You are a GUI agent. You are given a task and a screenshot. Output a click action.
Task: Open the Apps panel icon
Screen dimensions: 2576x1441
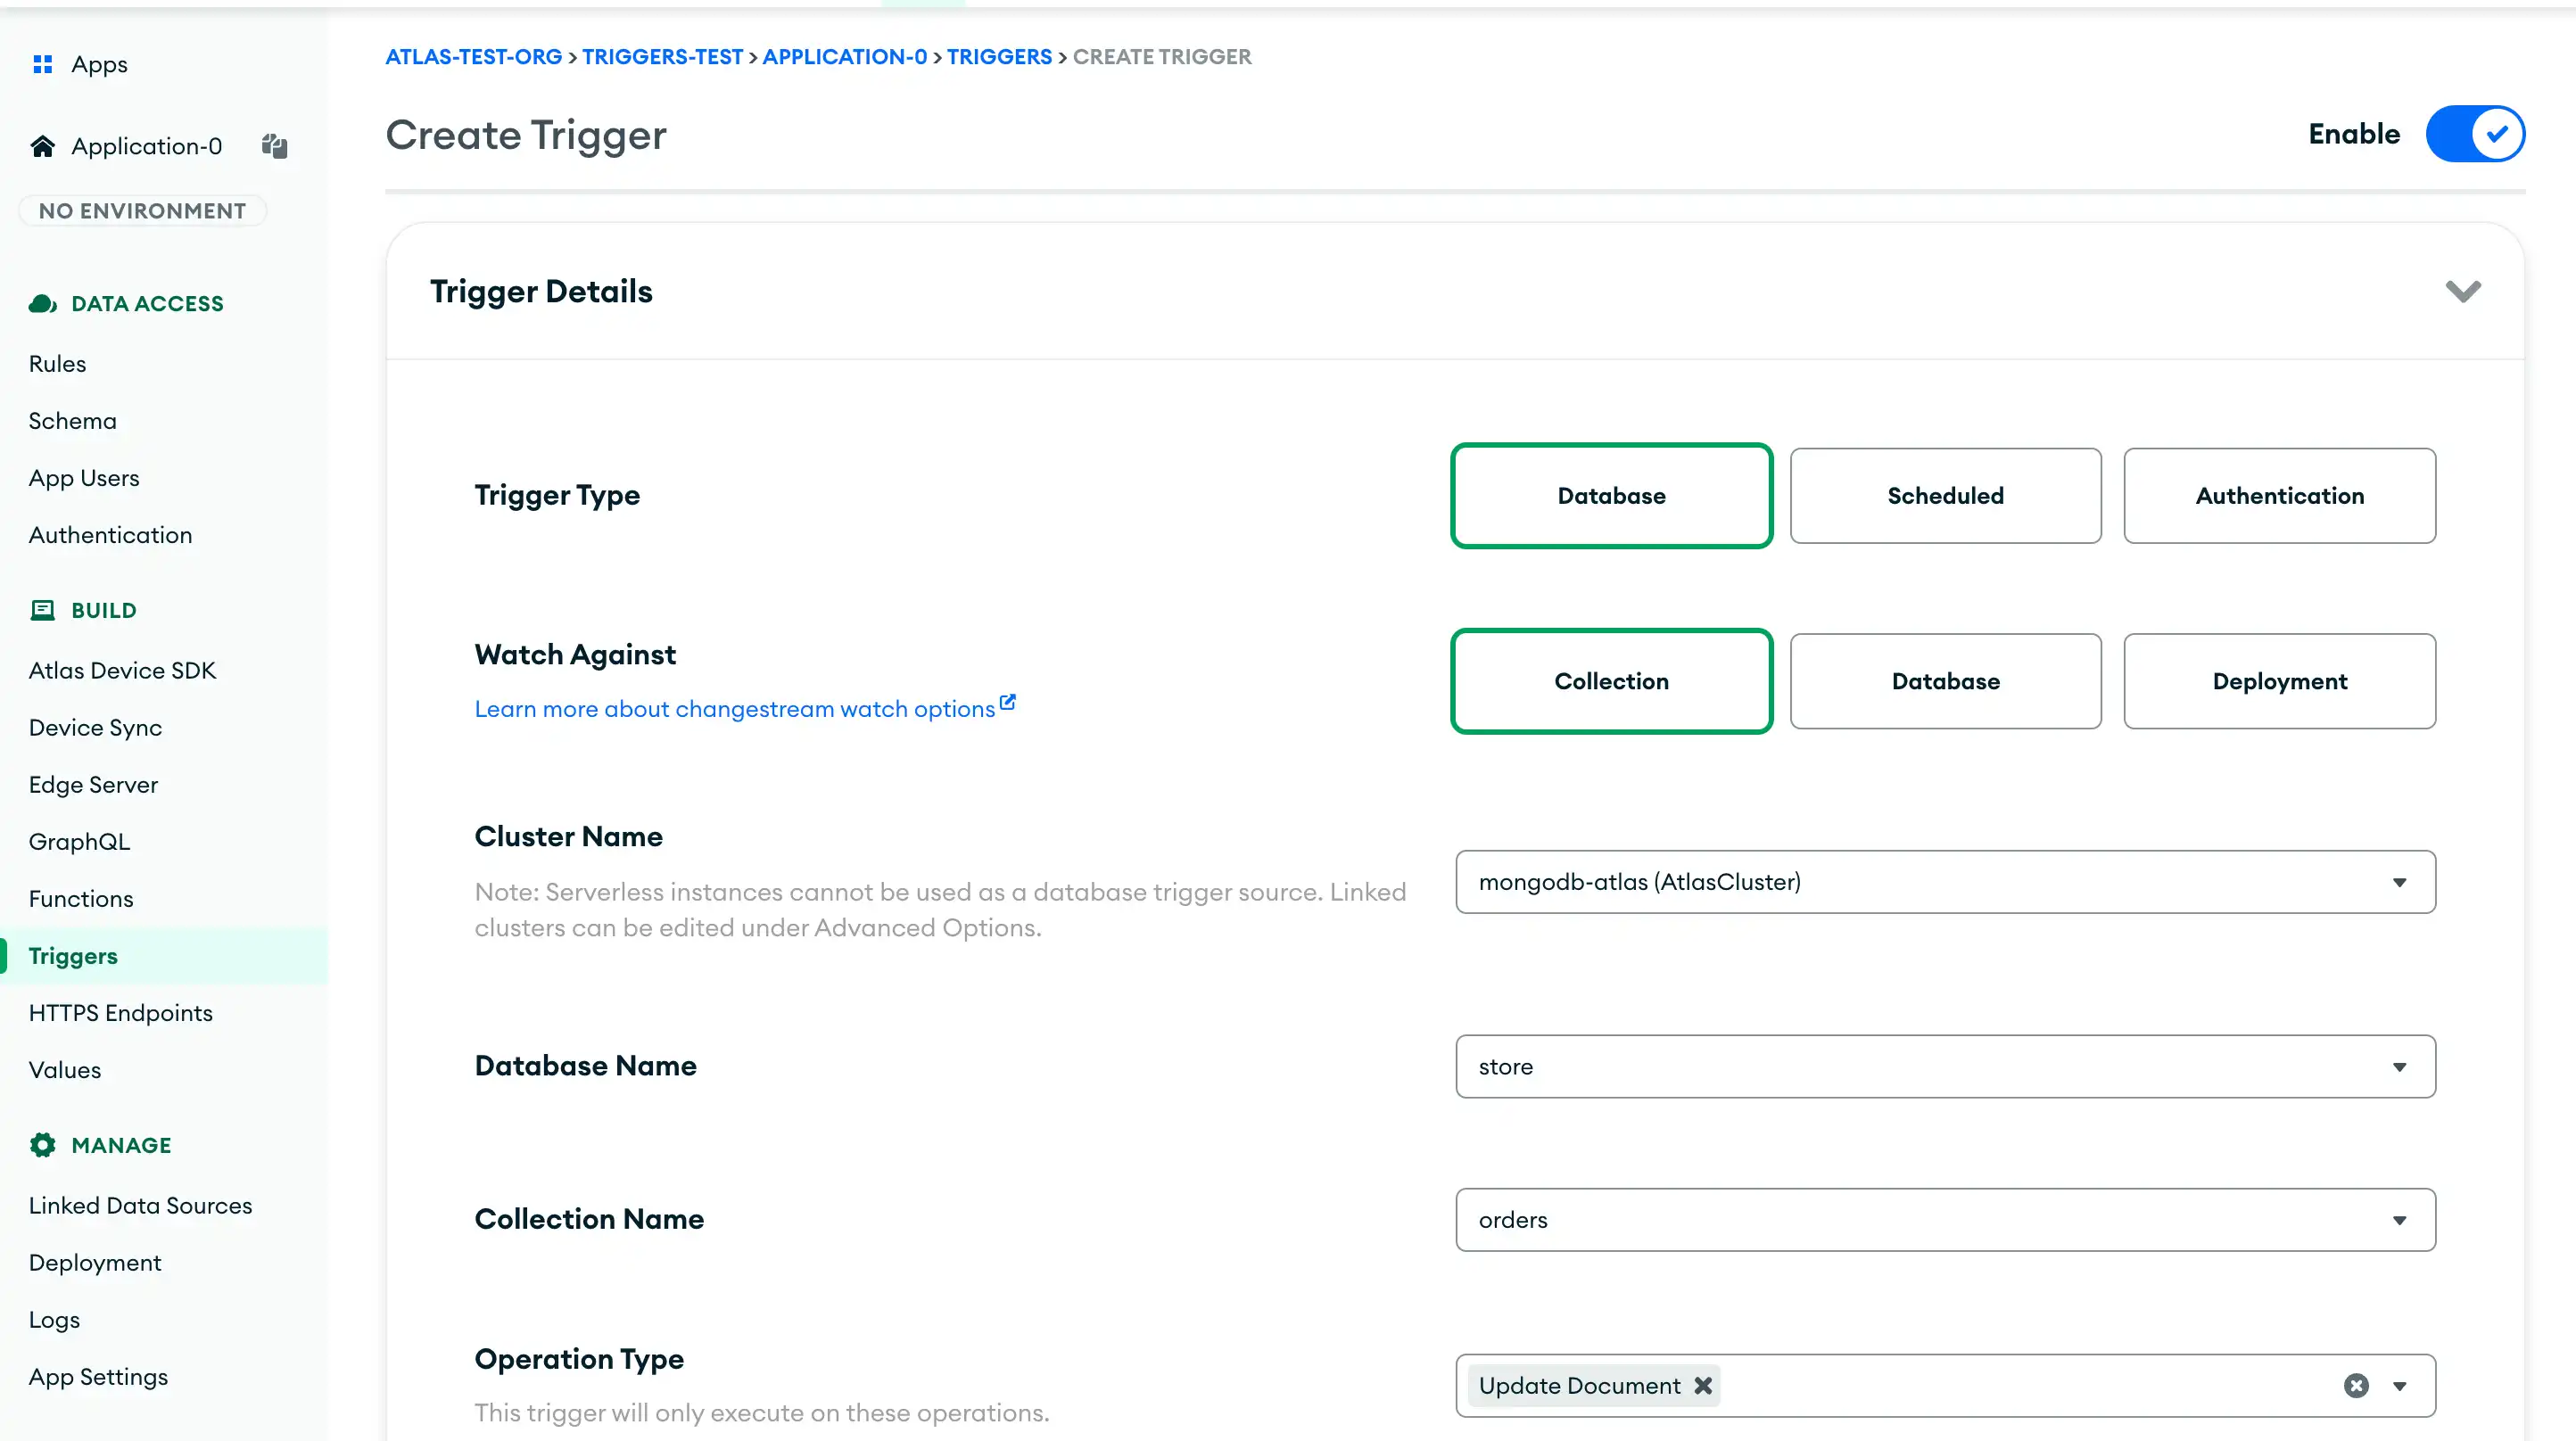(x=43, y=63)
